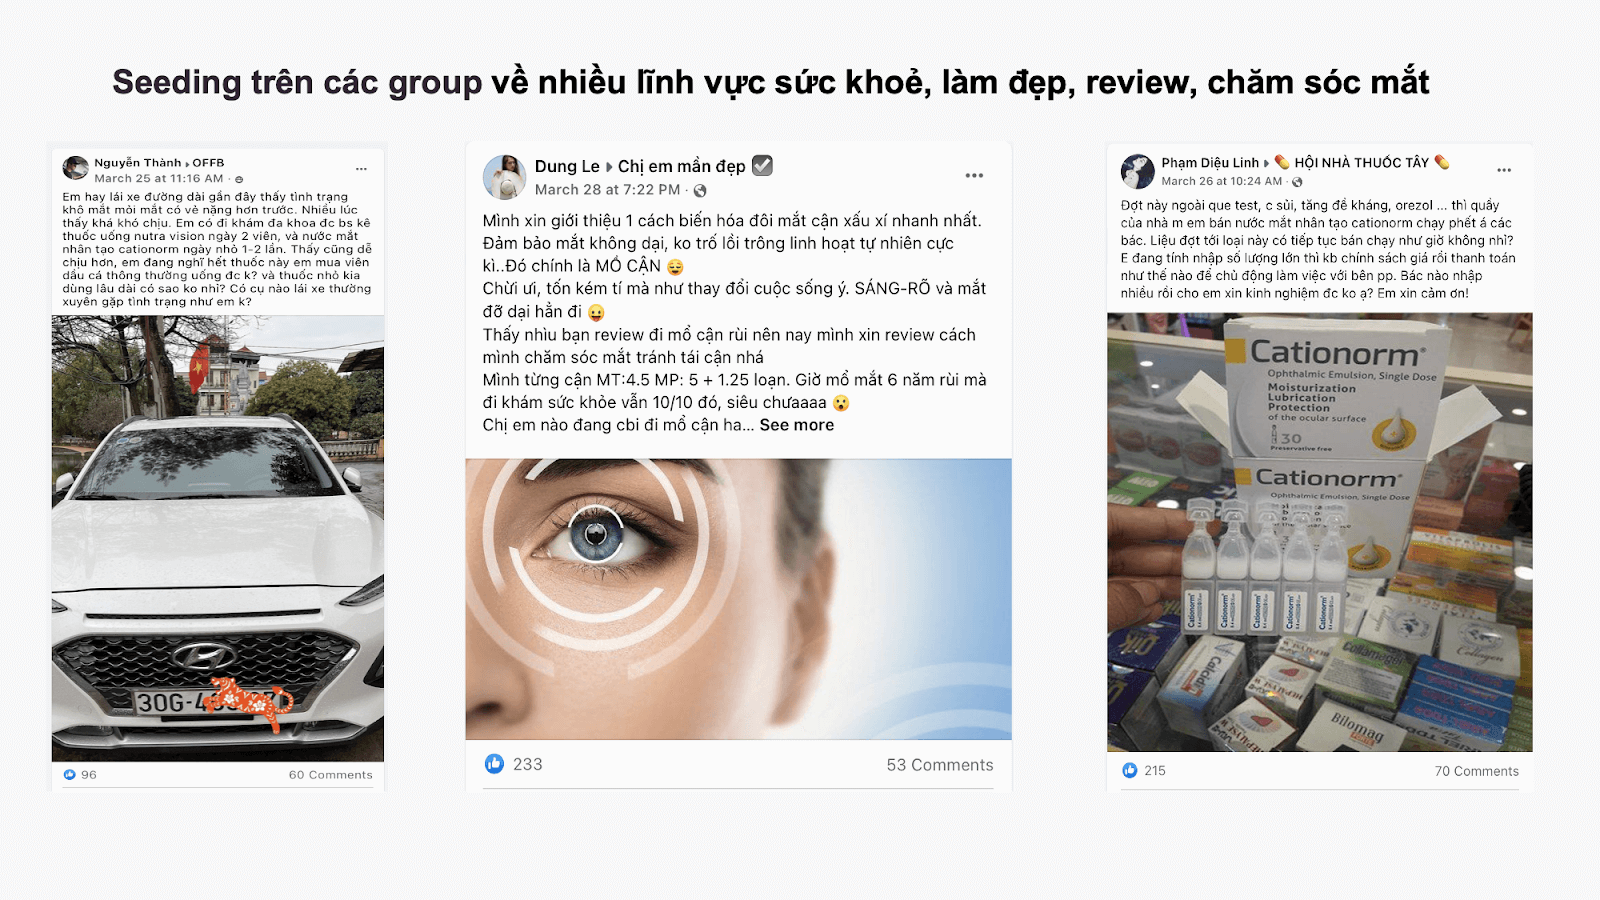Viewport: 1600px width, 900px height.
Task: Open options menu on Nguyễn Thành post
Action: 361,169
